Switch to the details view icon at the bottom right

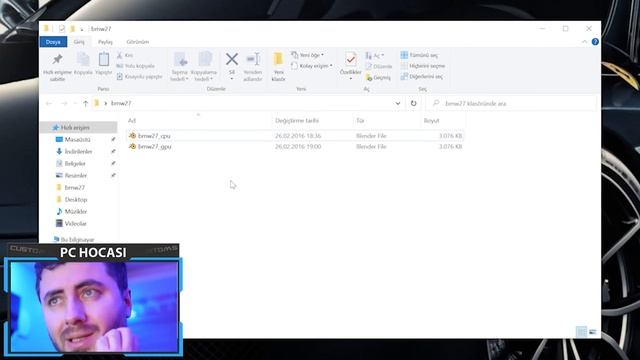point(581,332)
